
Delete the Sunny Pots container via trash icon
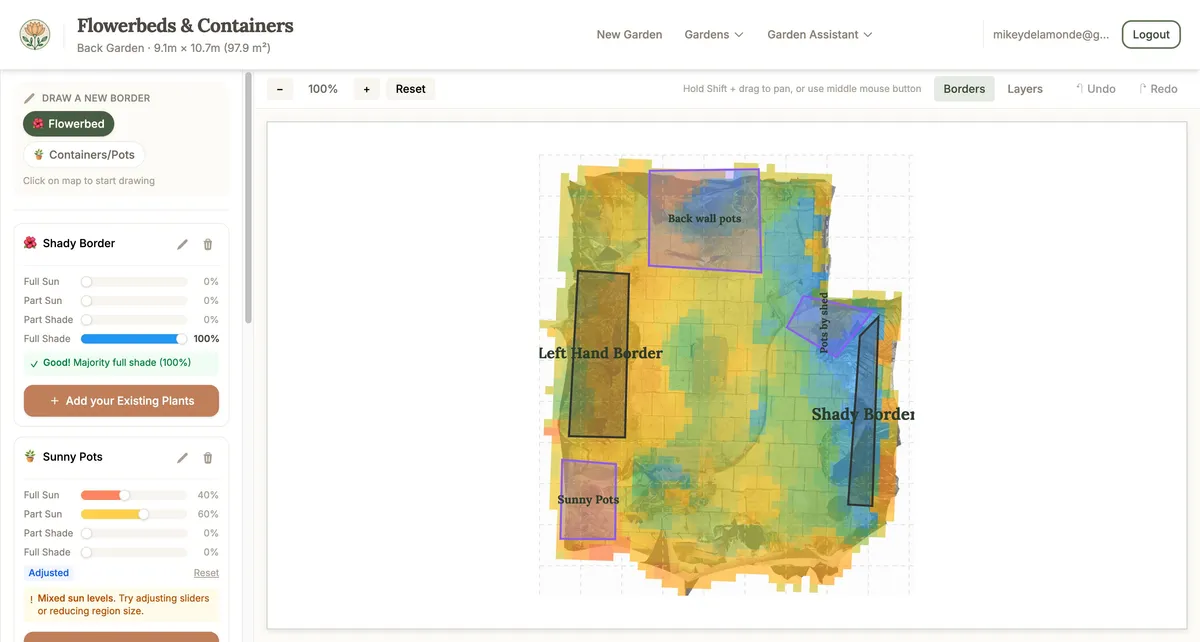coord(207,456)
